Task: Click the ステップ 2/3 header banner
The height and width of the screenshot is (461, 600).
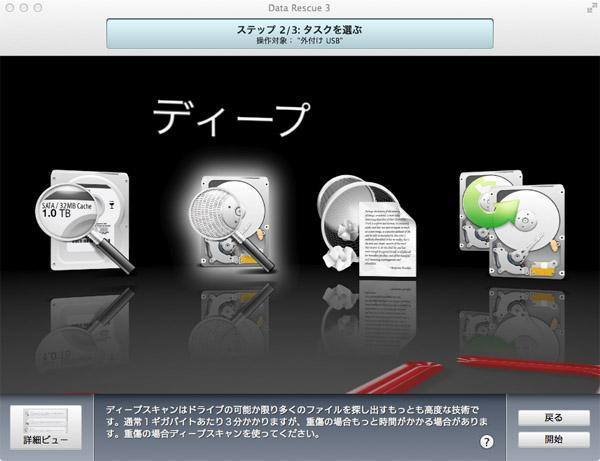Action: click(300, 31)
